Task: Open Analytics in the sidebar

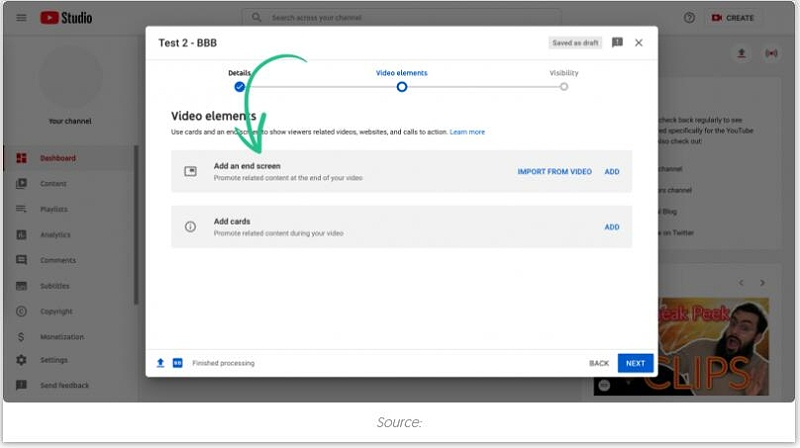Action: (55, 235)
